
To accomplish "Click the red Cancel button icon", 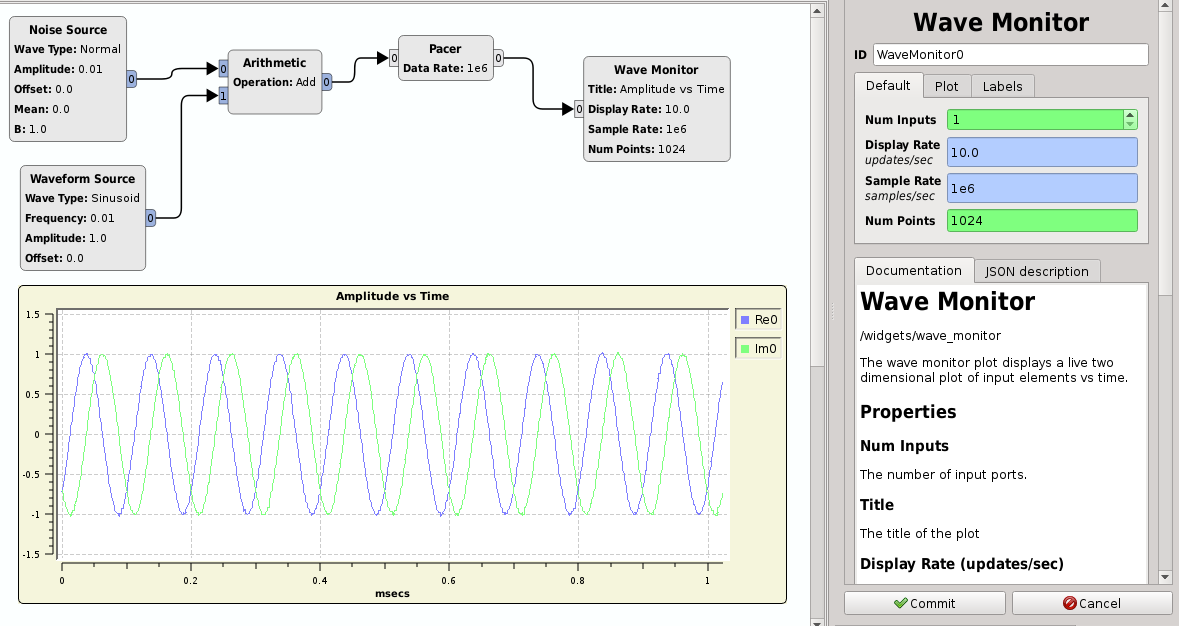I will (x=1069, y=603).
